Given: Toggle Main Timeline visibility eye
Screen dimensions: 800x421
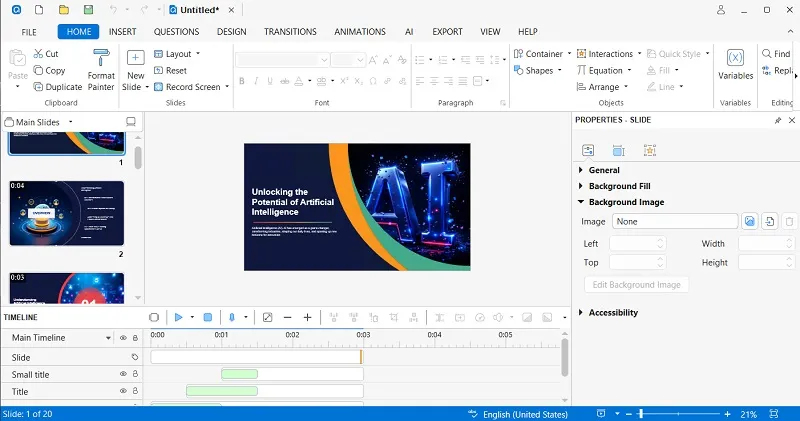Looking at the screenshot, I should [123, 338].
